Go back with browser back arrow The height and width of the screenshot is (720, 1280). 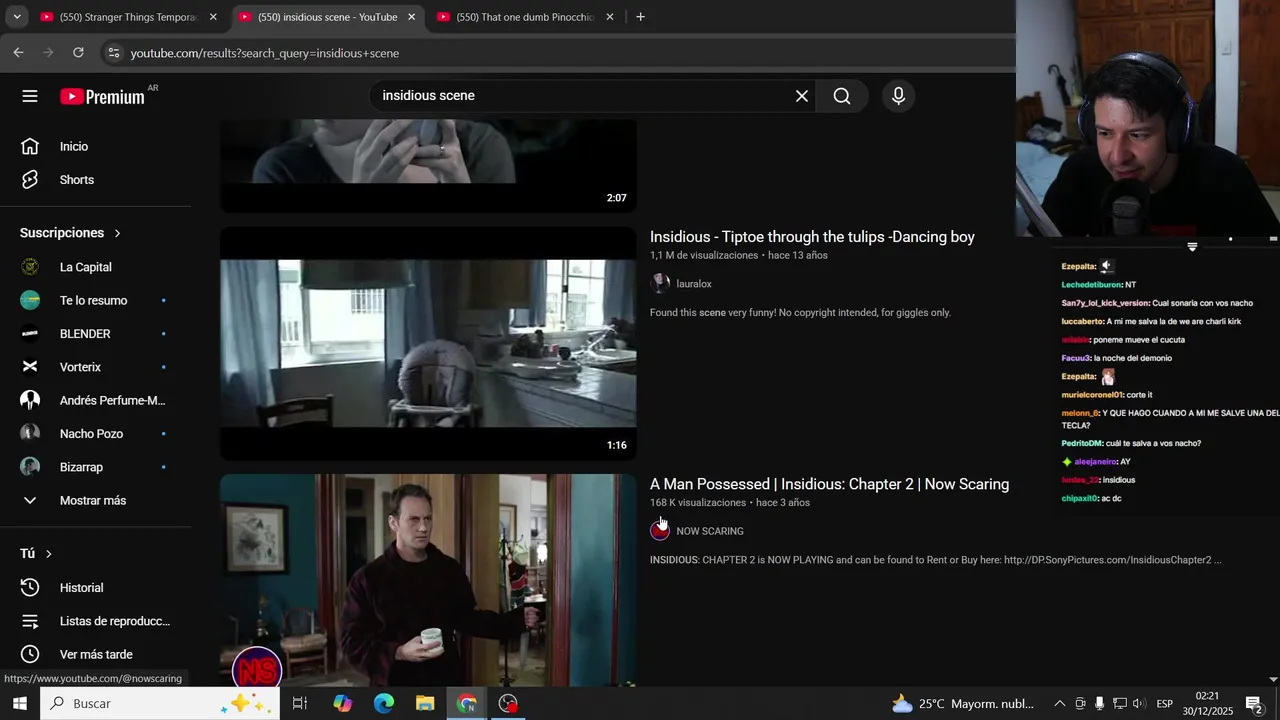18,53
